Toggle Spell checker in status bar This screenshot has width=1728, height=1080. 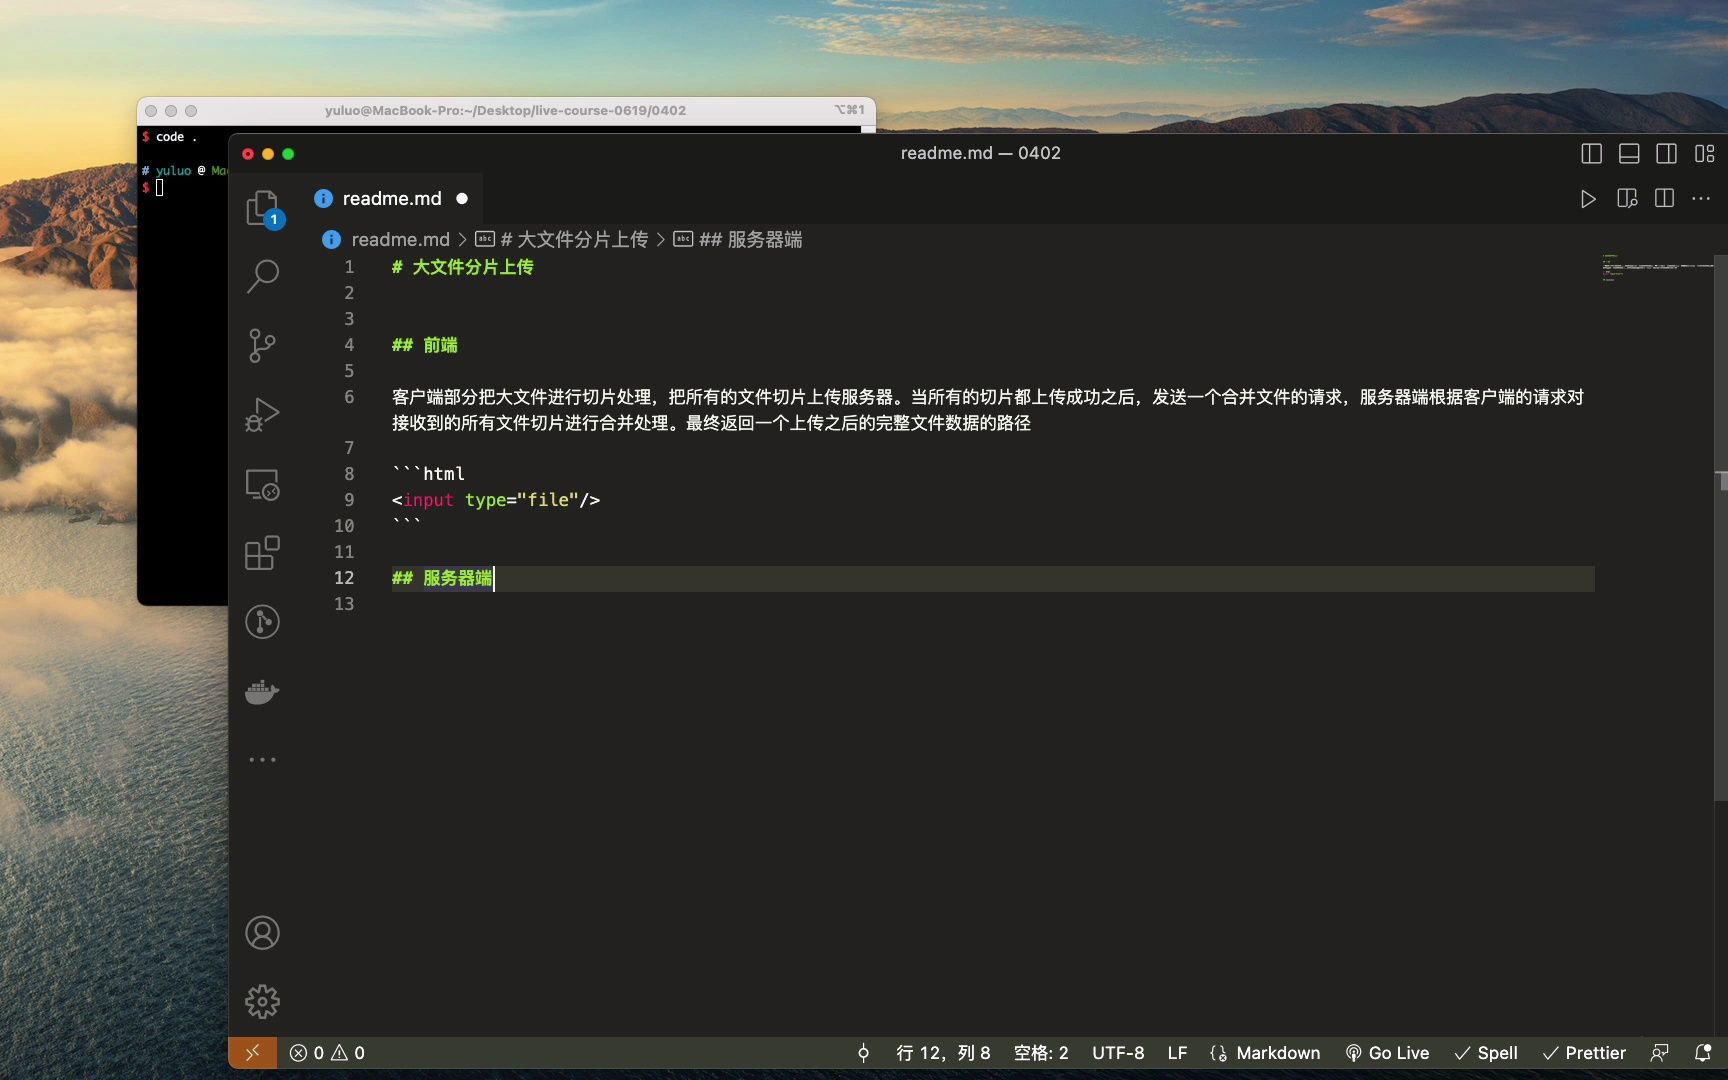(x=1486, y=1053)
